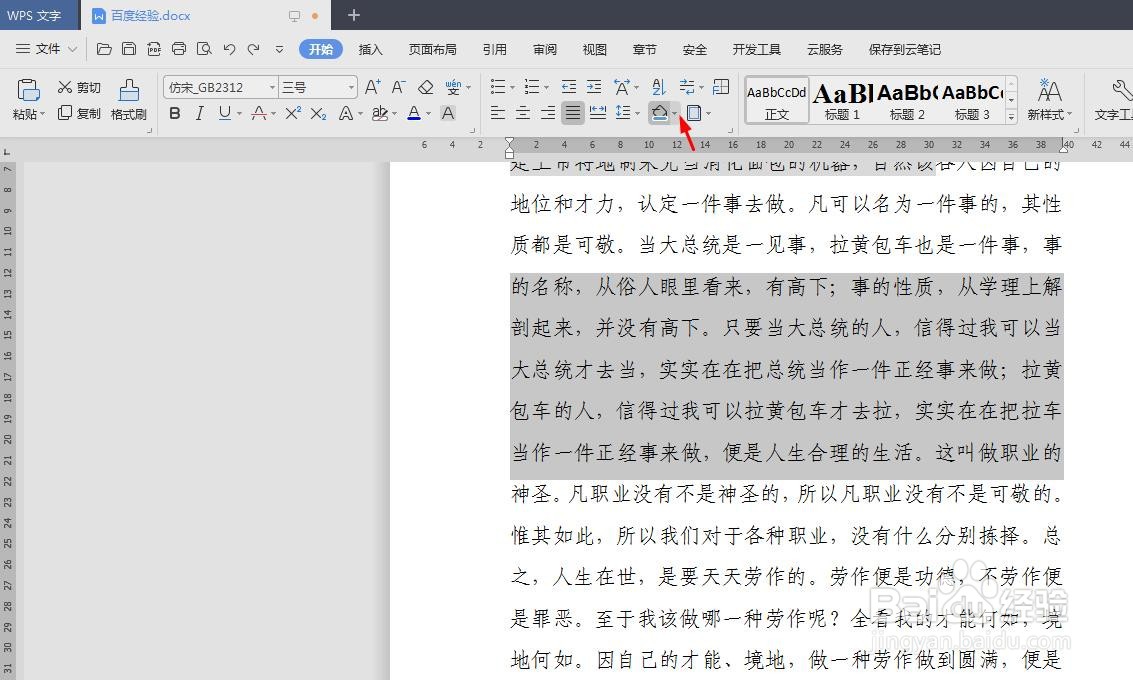Switch to the 插入 ribbon tab
Image resolution: width=1133 pixels, height=680 pixels.
pos(371,48)
